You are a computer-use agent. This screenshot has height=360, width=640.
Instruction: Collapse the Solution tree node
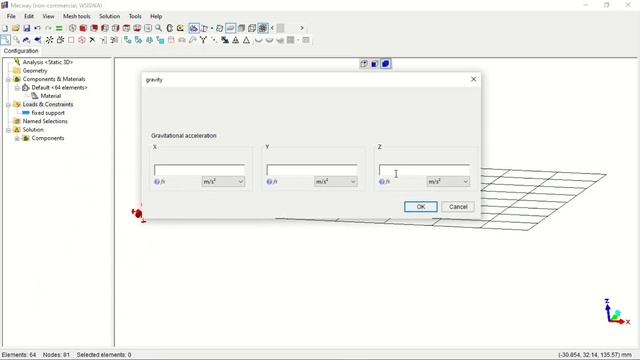tap(8, 130)
